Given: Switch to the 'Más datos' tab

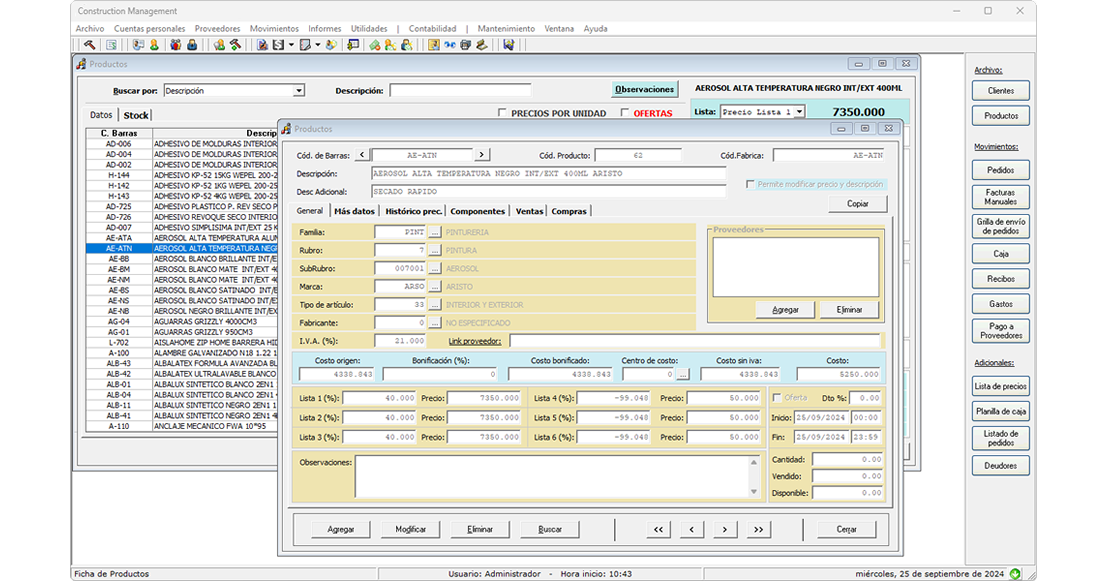Looking at the screenshot, I should [x=354, y=211].
